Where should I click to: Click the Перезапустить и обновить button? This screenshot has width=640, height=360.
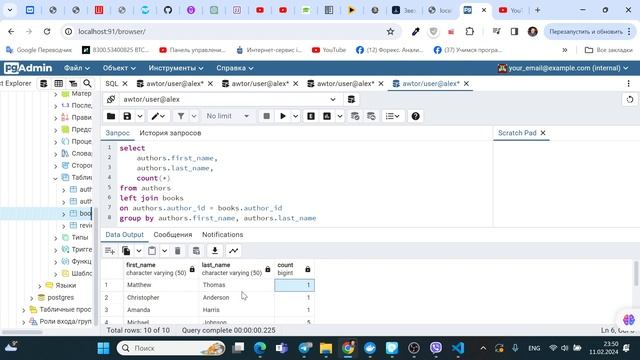click(590, 31)
